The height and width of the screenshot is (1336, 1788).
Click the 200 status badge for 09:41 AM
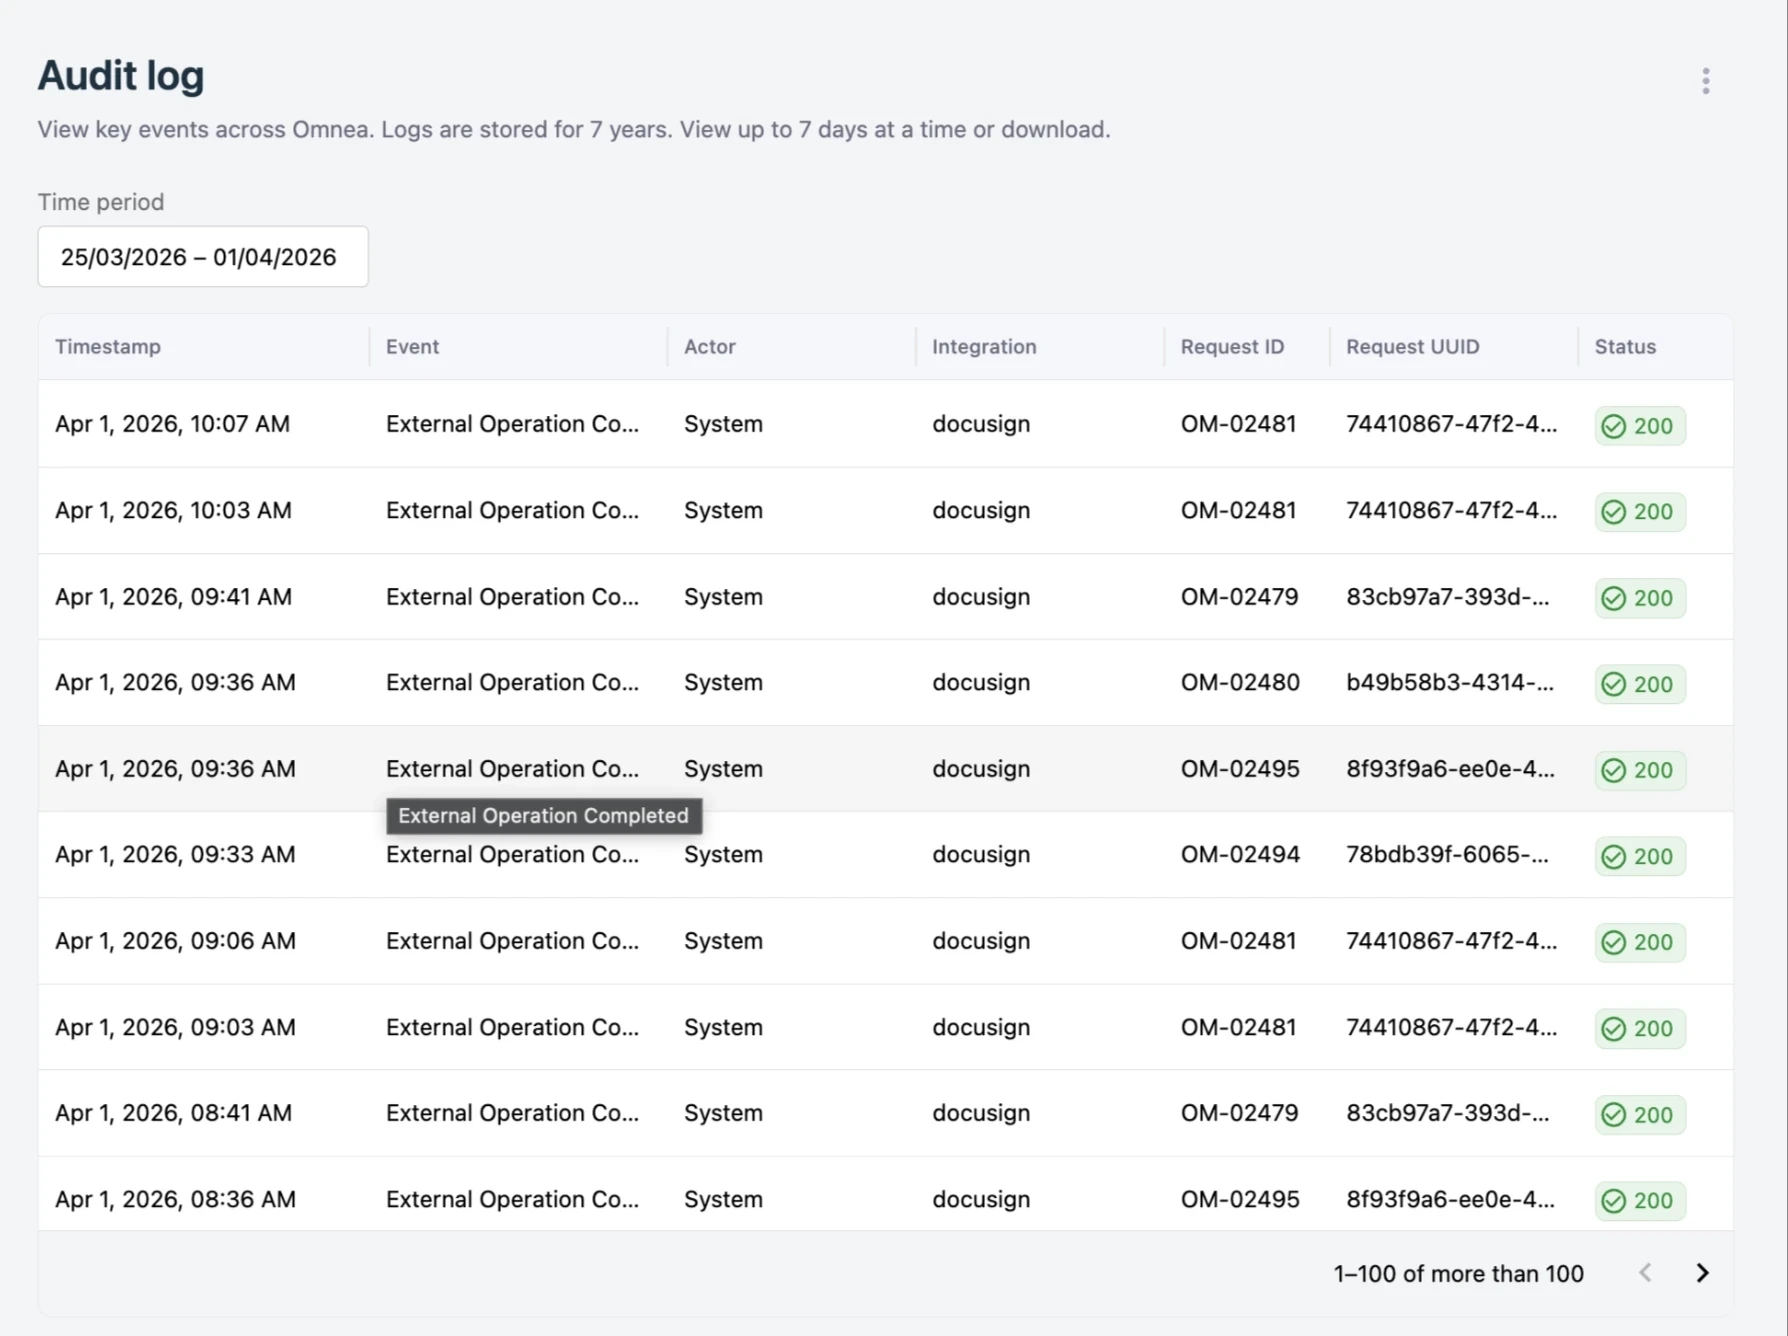(1640, 598)
